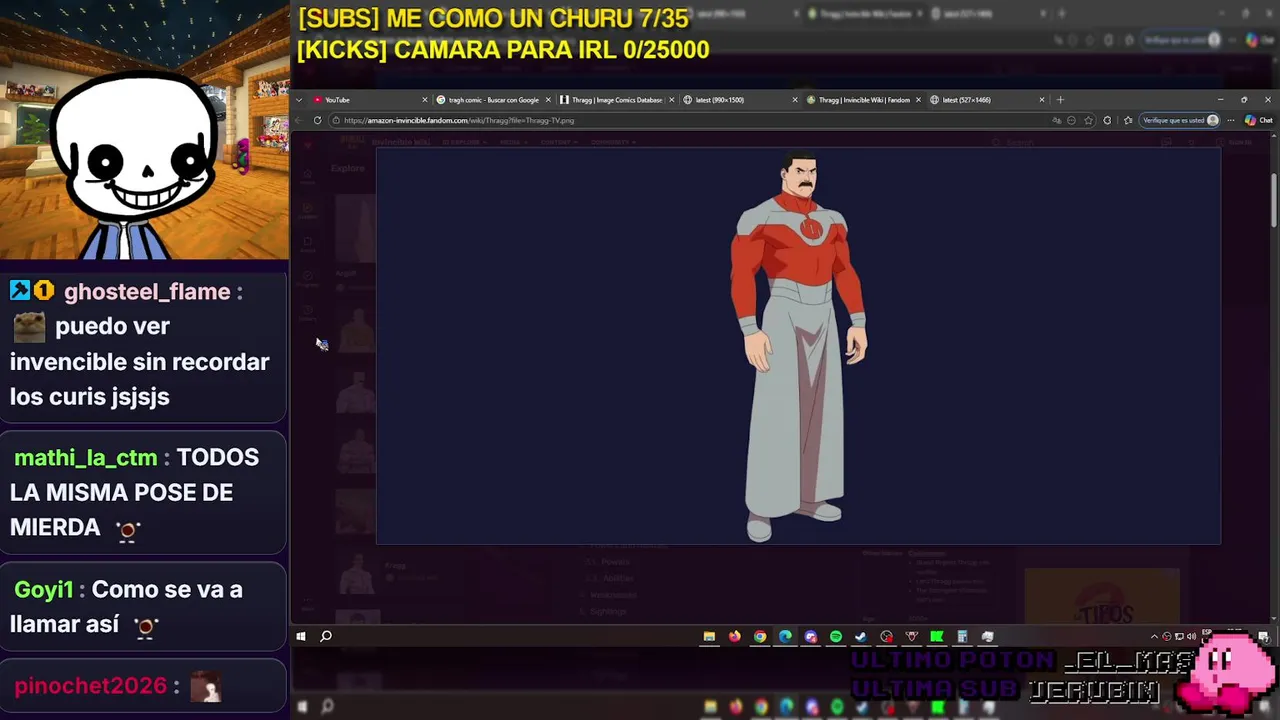
Task: Open the volume control in system tray
Action: [1191, 636]
